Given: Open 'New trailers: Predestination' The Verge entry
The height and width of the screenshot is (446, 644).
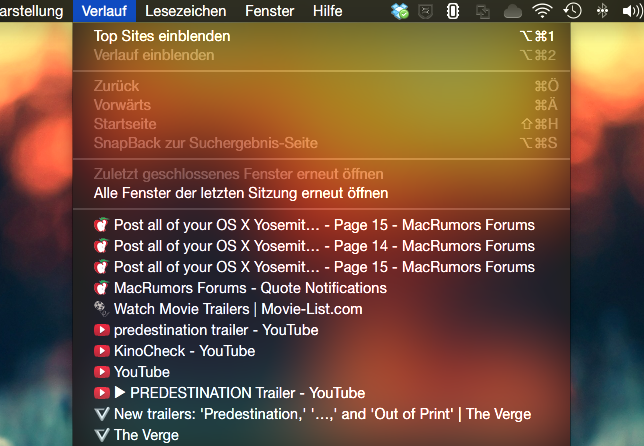Looking at the screenshot, I should (322, 414).
